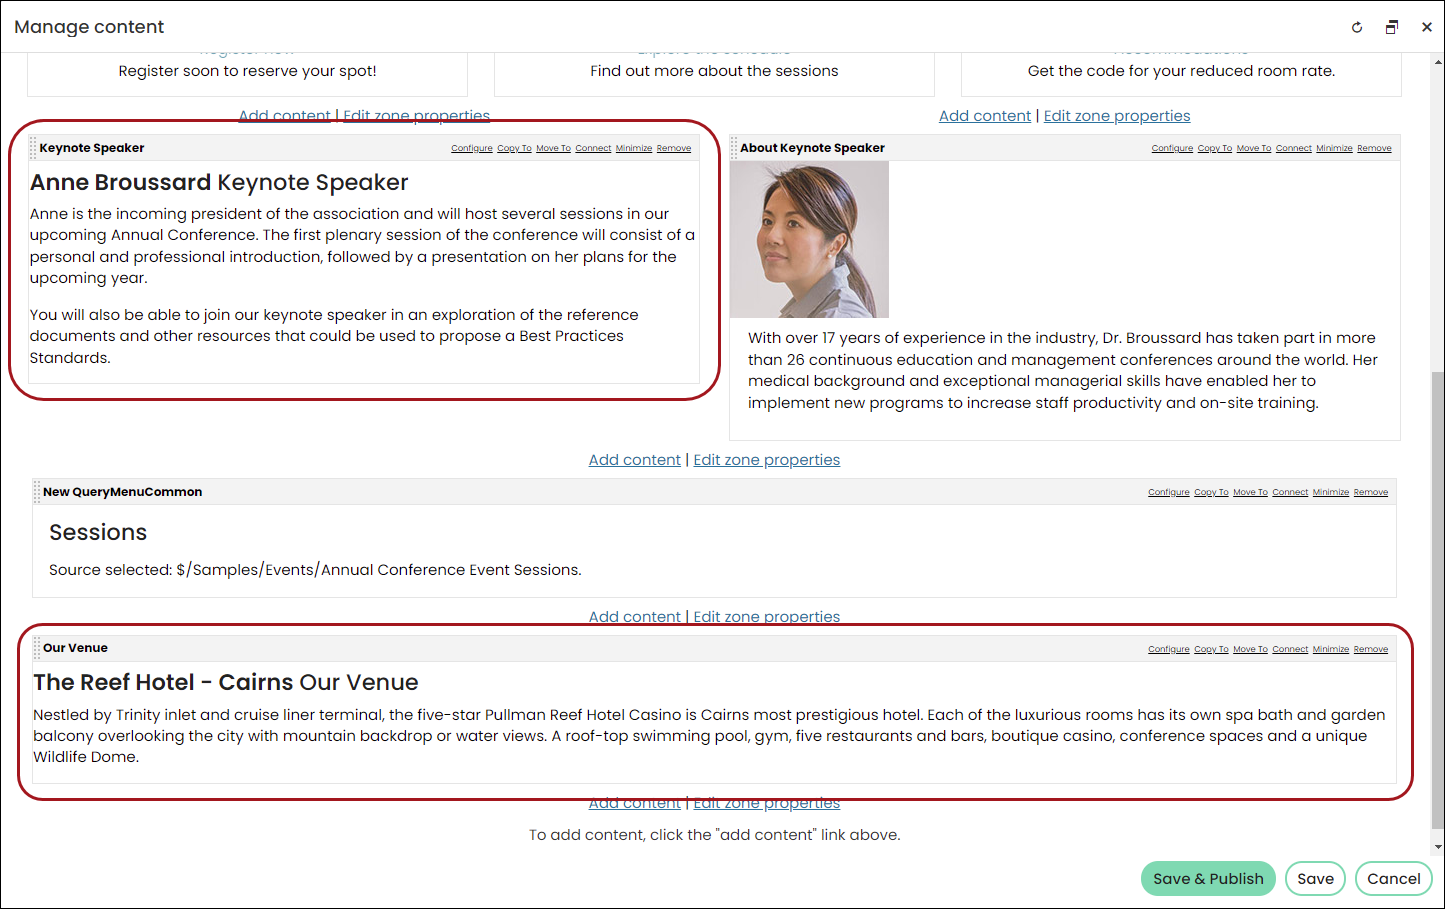The height and width of the screenshot is (909, 1445).
Task: Minimize the About Keynote Speaker item
Action: pos(1334,148)
